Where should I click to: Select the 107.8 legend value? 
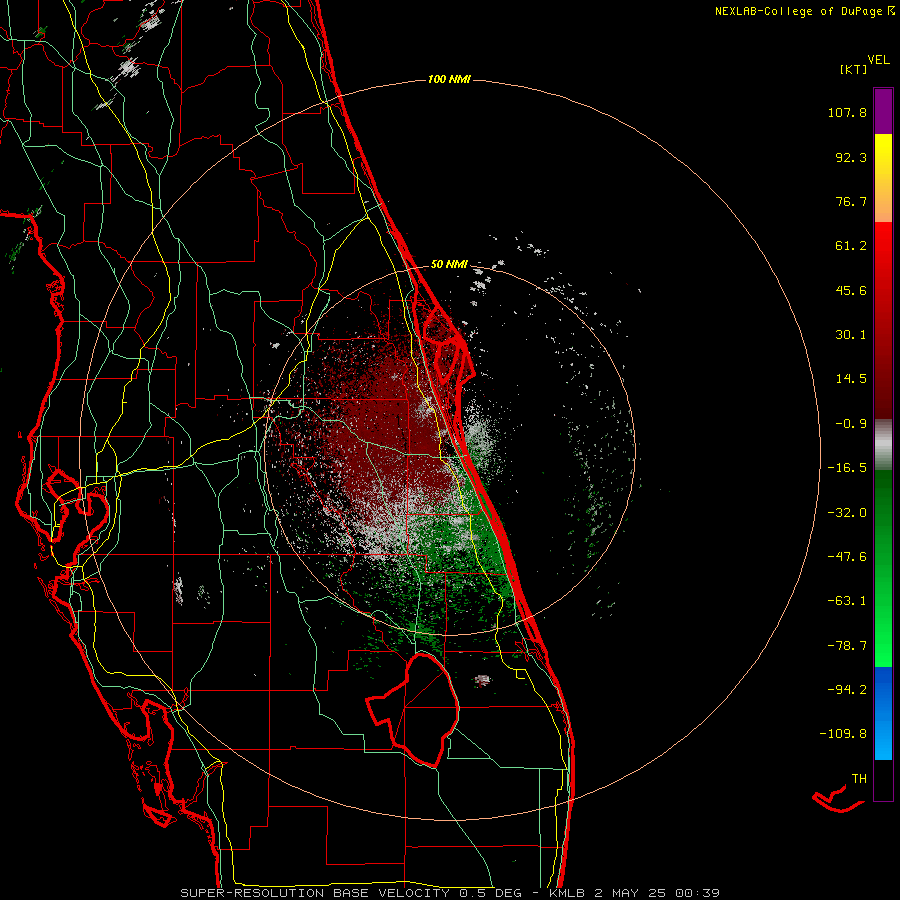click(847, 112)
